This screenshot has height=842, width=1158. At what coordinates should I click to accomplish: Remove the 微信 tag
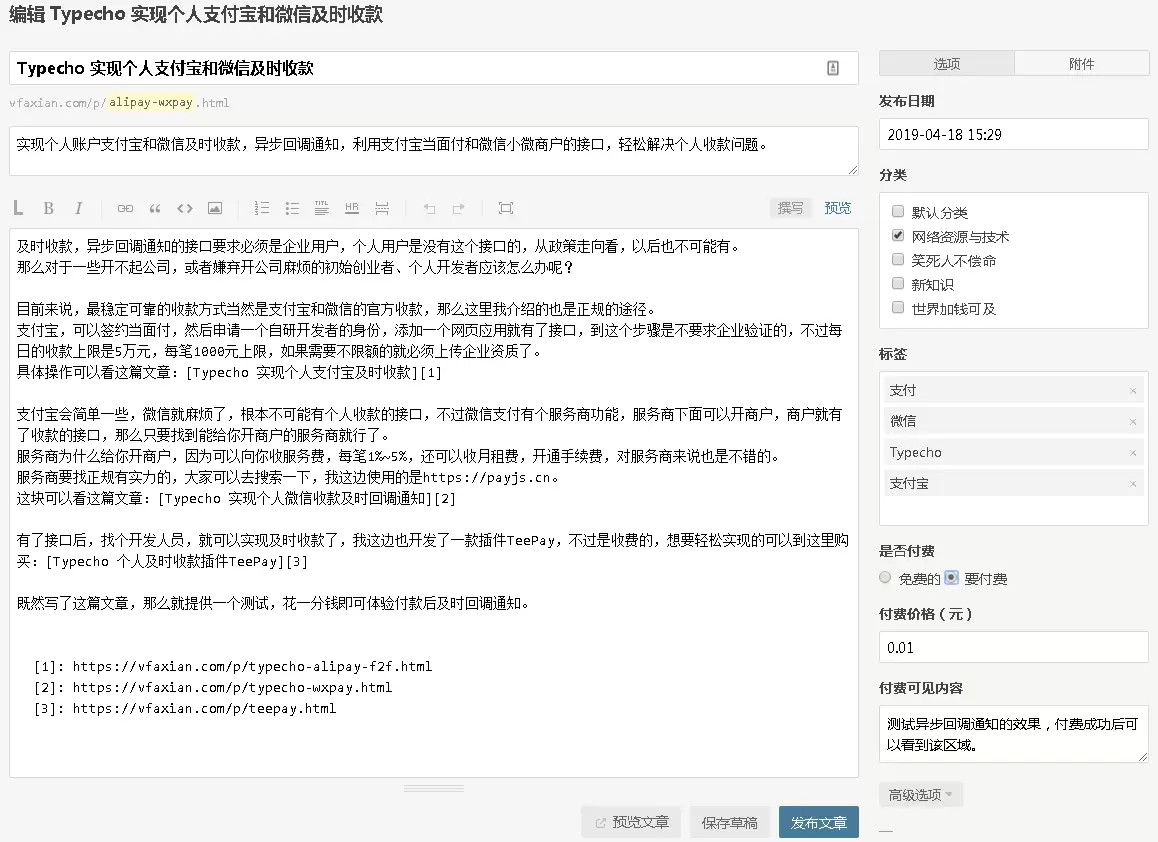pyautogui.click(x=1133, y=422)
